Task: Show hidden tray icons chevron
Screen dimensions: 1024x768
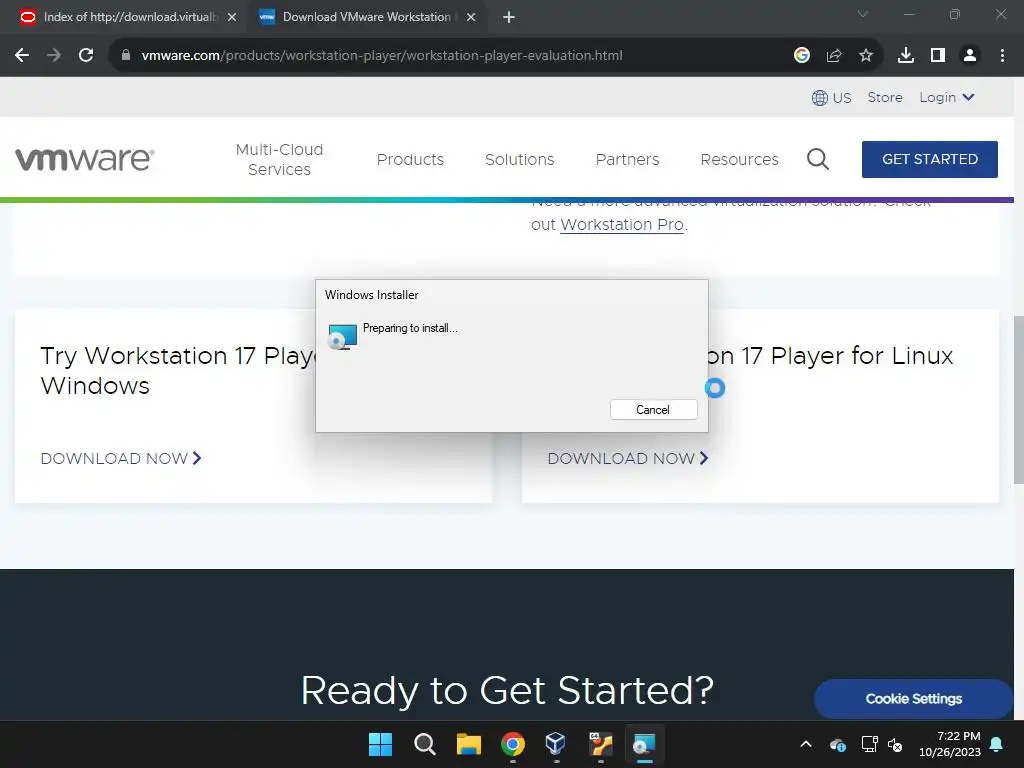Action: pyautogui.click(x=806, y=744)
